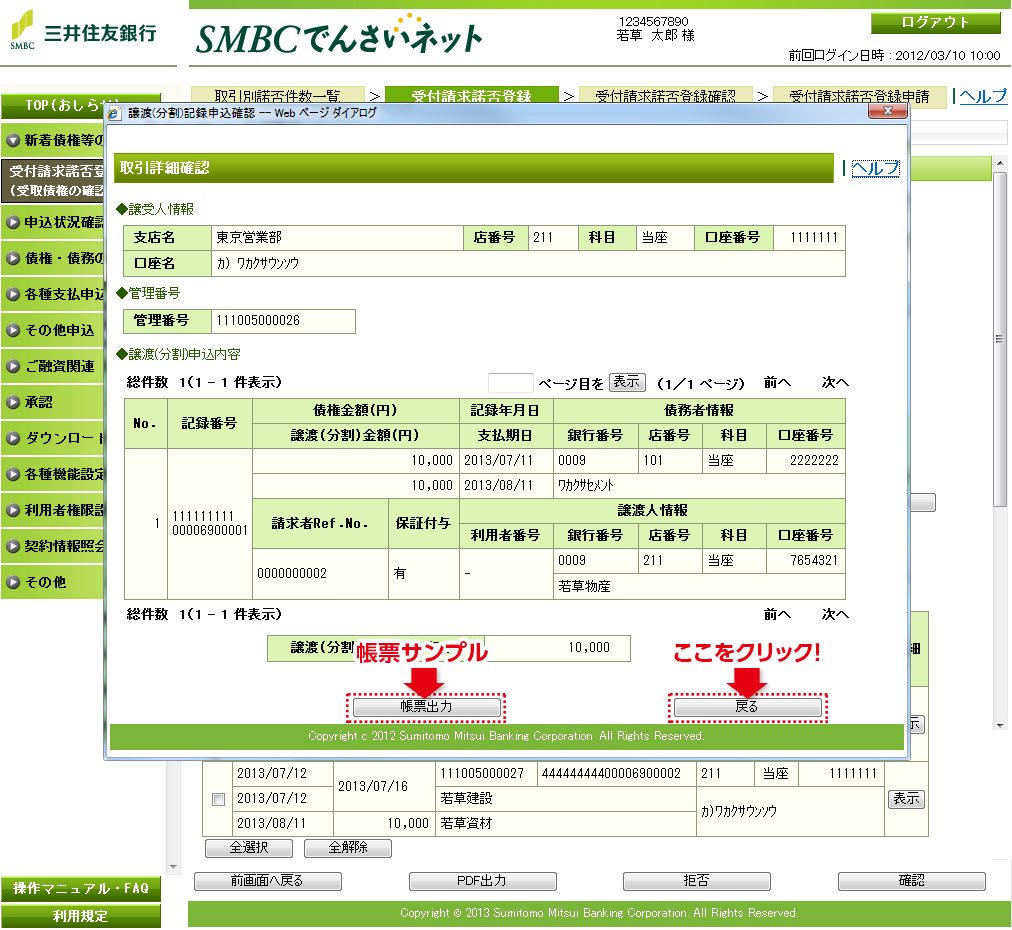Screen dimensions: 1012x930
Task: Click the upper 次へ pagination link
Action: point(835,383)
